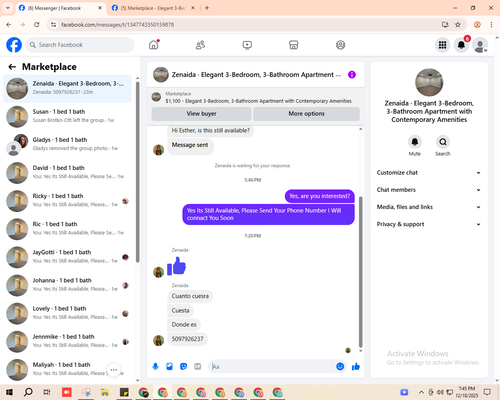
Task: Open Maliyah 1 bed 1 bath chat
Action: pos(68,370)
